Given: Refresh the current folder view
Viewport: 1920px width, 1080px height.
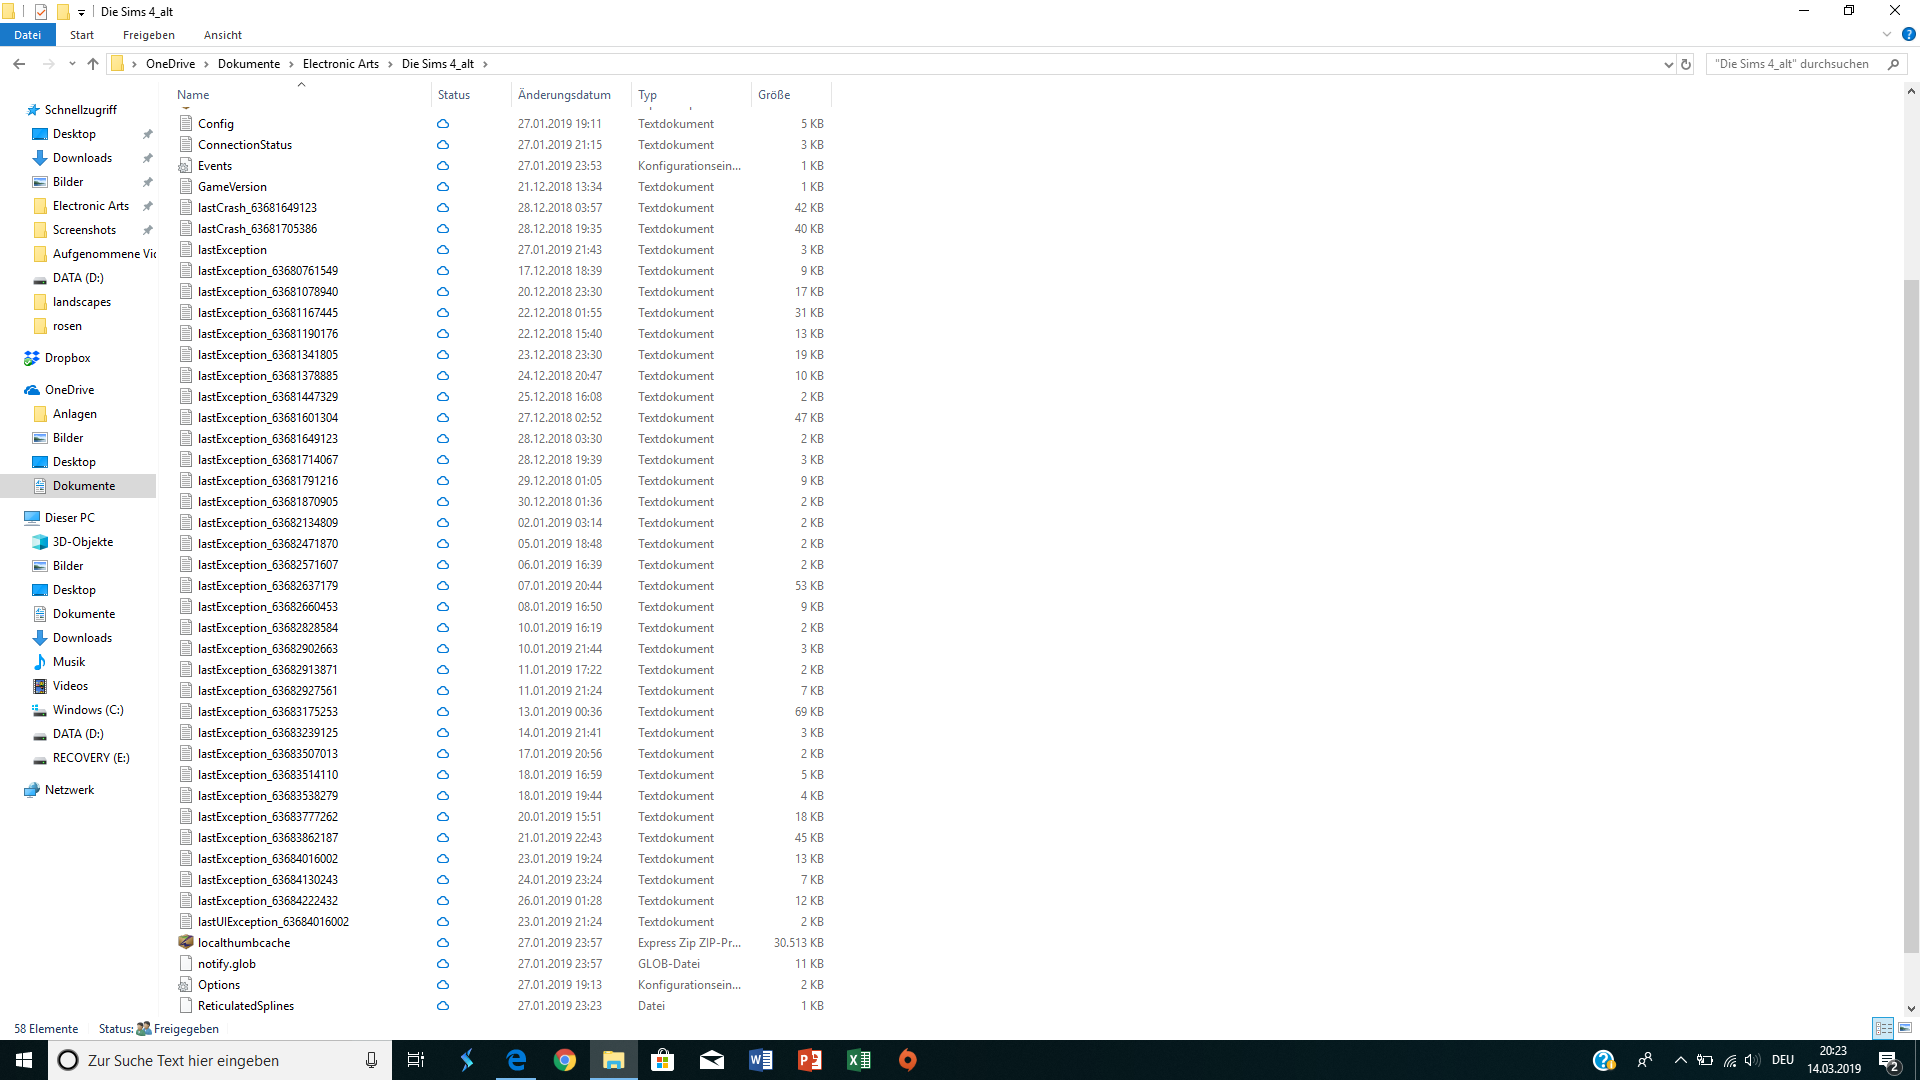Looking at the screenshot, I should [x=1686, y=64].
